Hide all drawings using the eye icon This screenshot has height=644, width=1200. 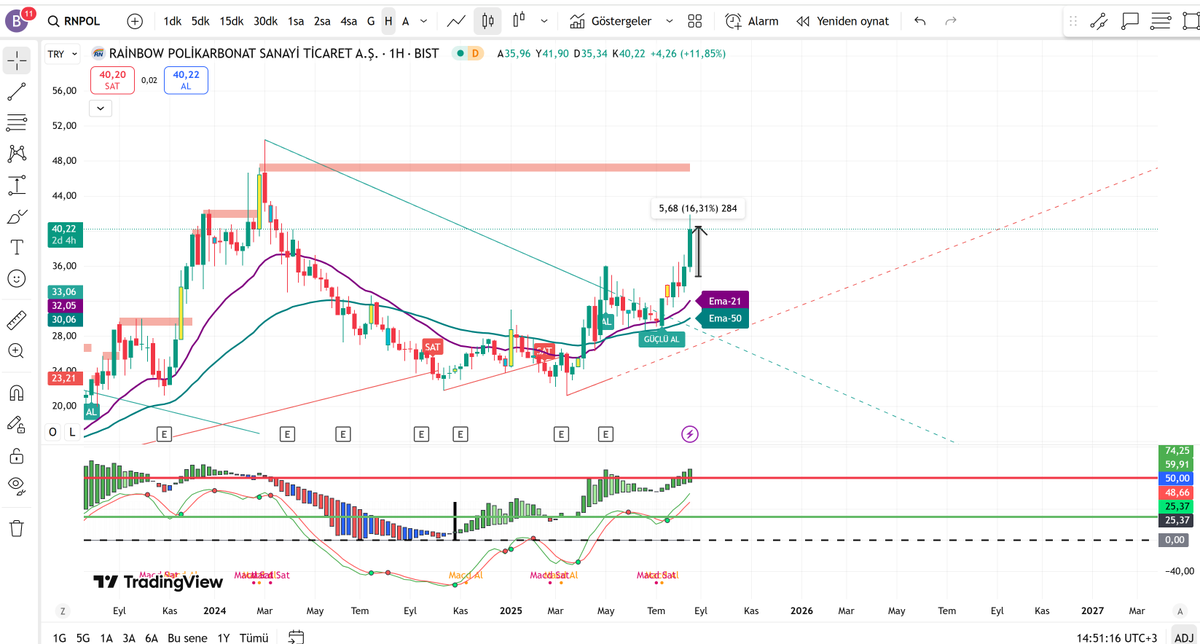[17, 486]
